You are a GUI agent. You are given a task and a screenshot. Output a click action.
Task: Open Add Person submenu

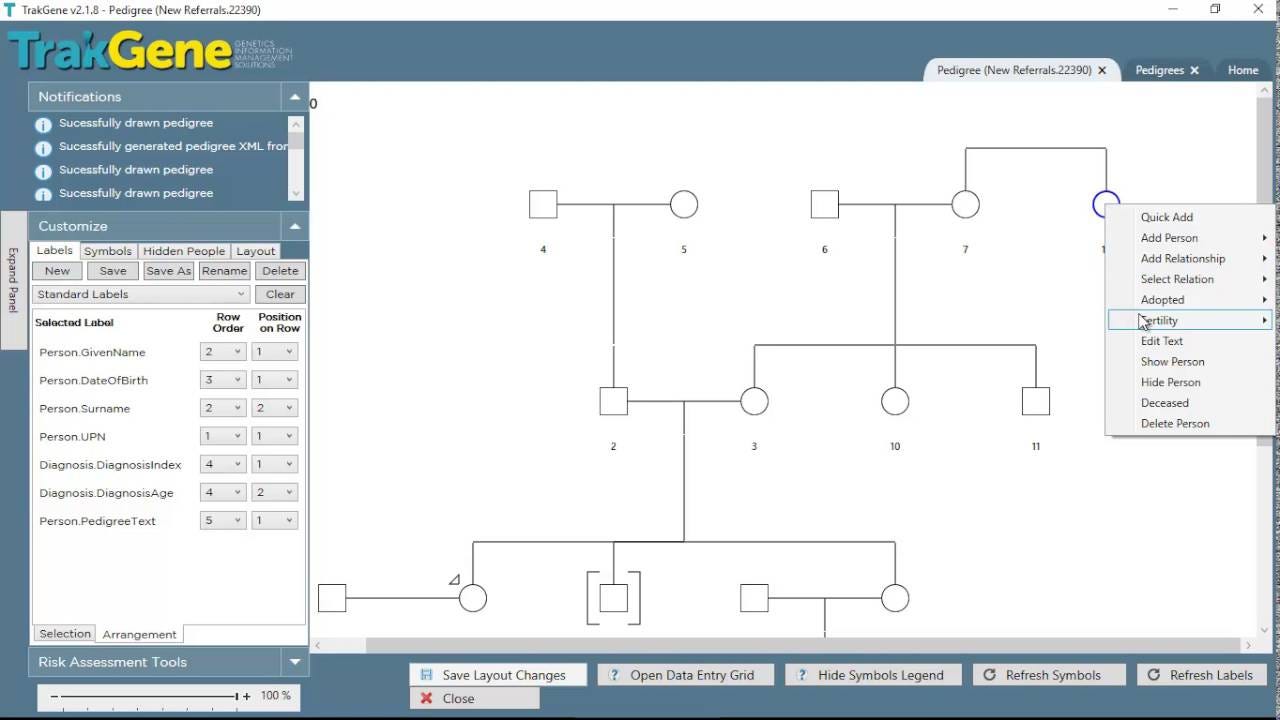point(1190,238)
